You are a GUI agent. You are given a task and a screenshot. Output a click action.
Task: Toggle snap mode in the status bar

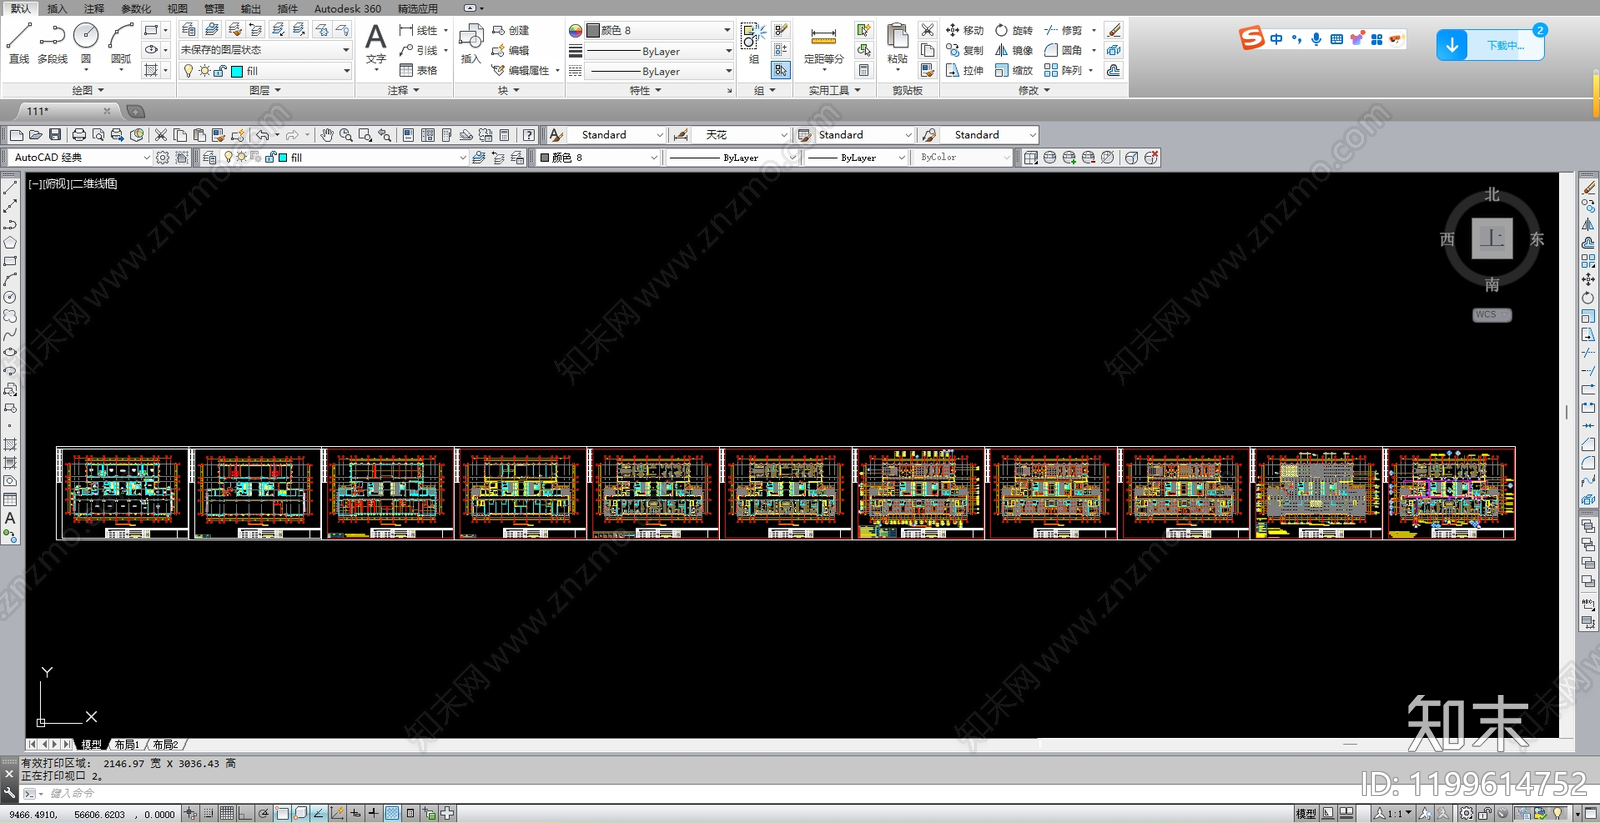pos(208,813)
